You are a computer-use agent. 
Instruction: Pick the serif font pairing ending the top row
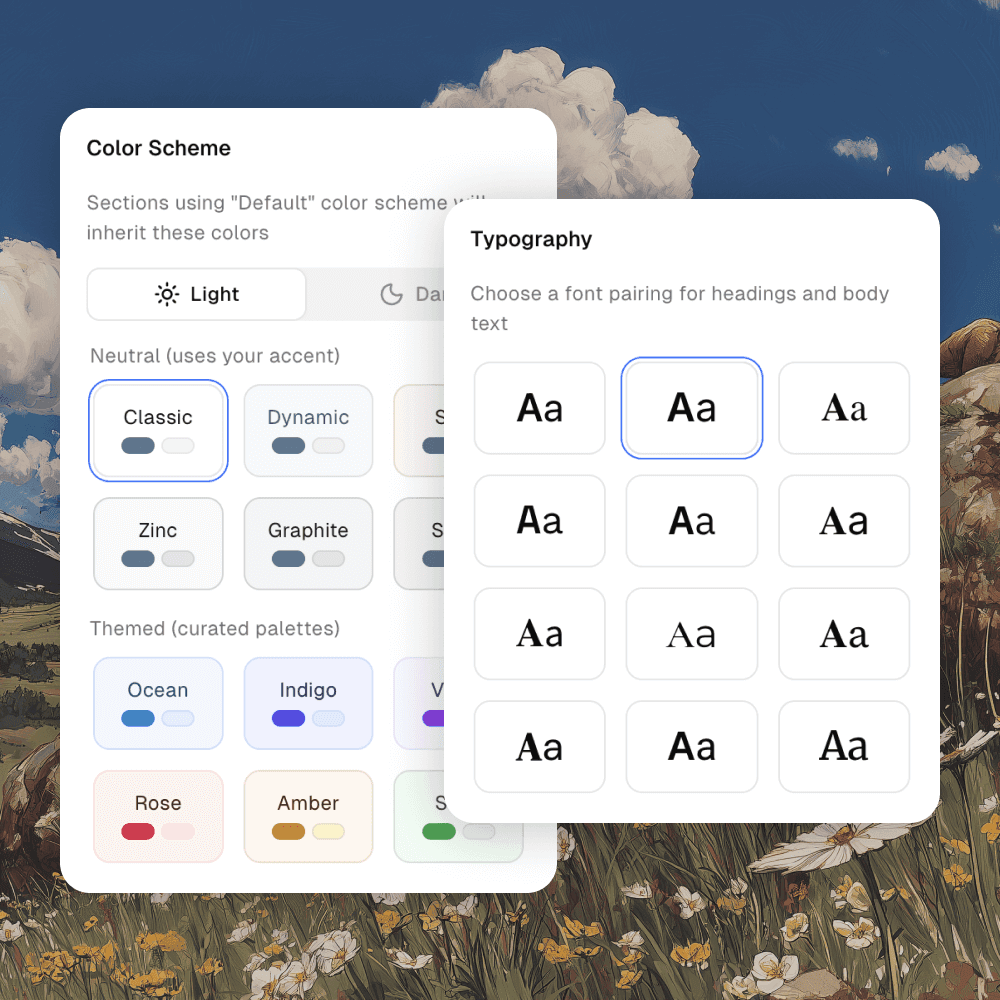click(x=844, y=408)
